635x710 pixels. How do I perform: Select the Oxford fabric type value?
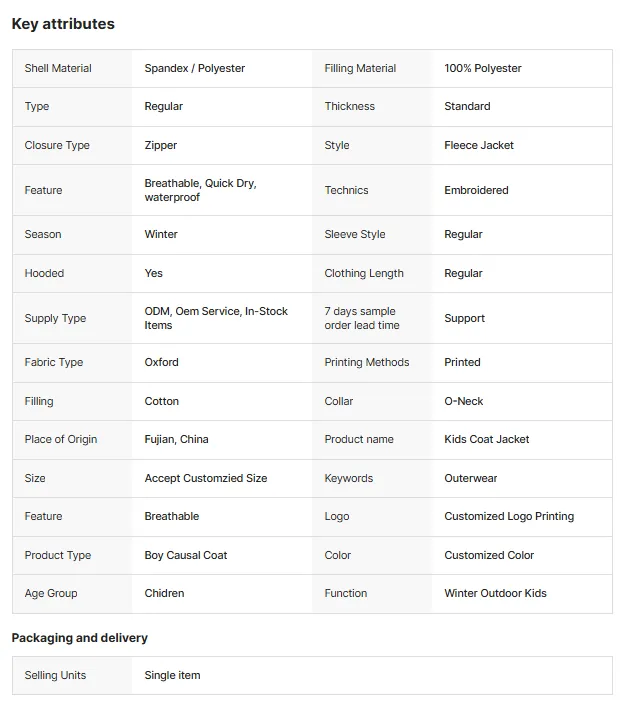pos(161,362)
